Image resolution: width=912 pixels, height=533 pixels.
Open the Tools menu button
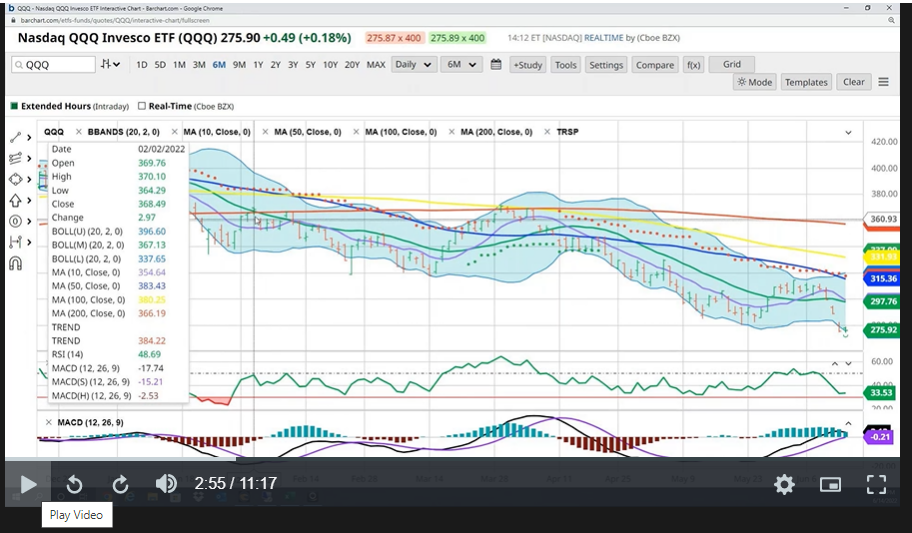(x=565, y=65)
